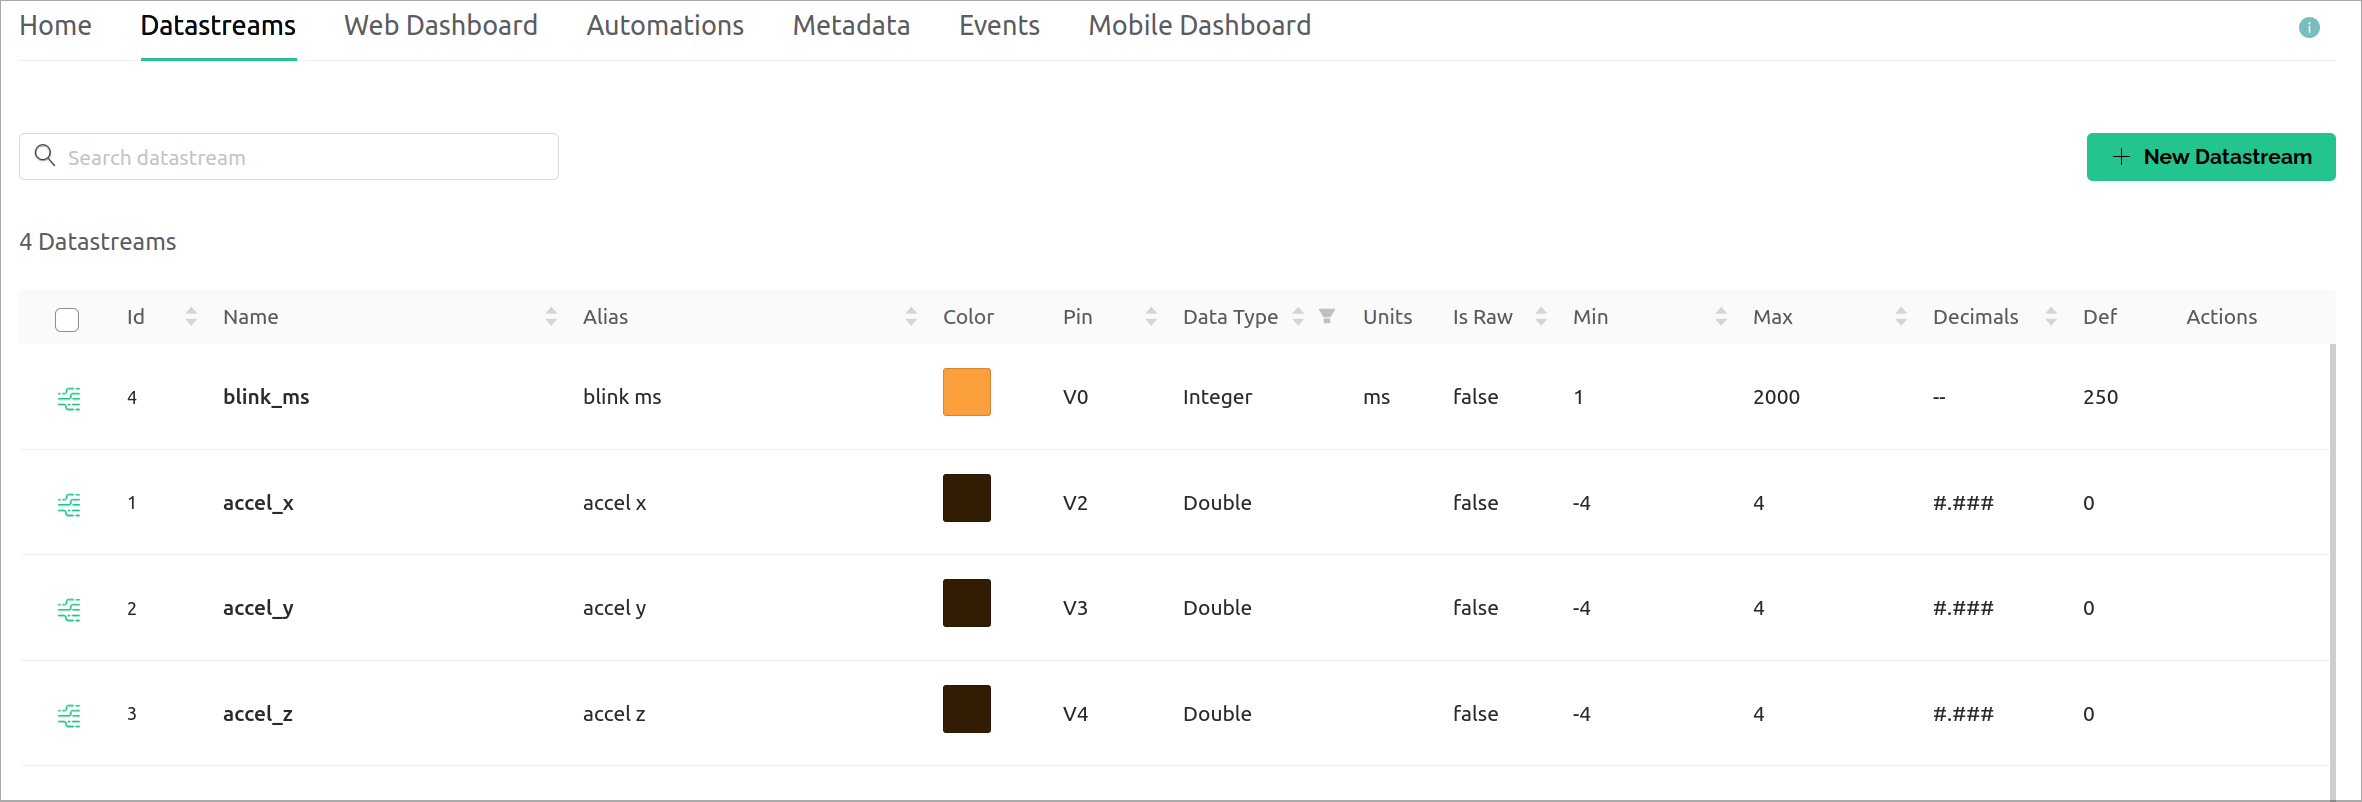Screen dimensions: 2362x802
Task: Open the Data Type column filter
Action: pos(1327,317)
